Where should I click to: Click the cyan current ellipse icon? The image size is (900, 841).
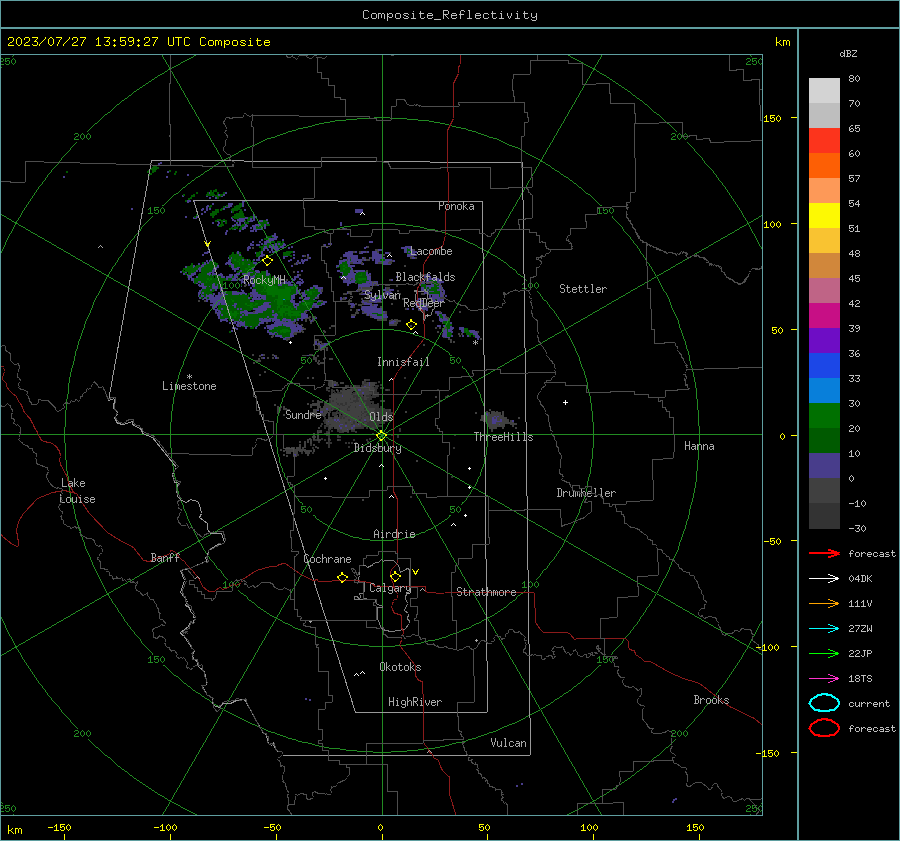pos(824,703)
